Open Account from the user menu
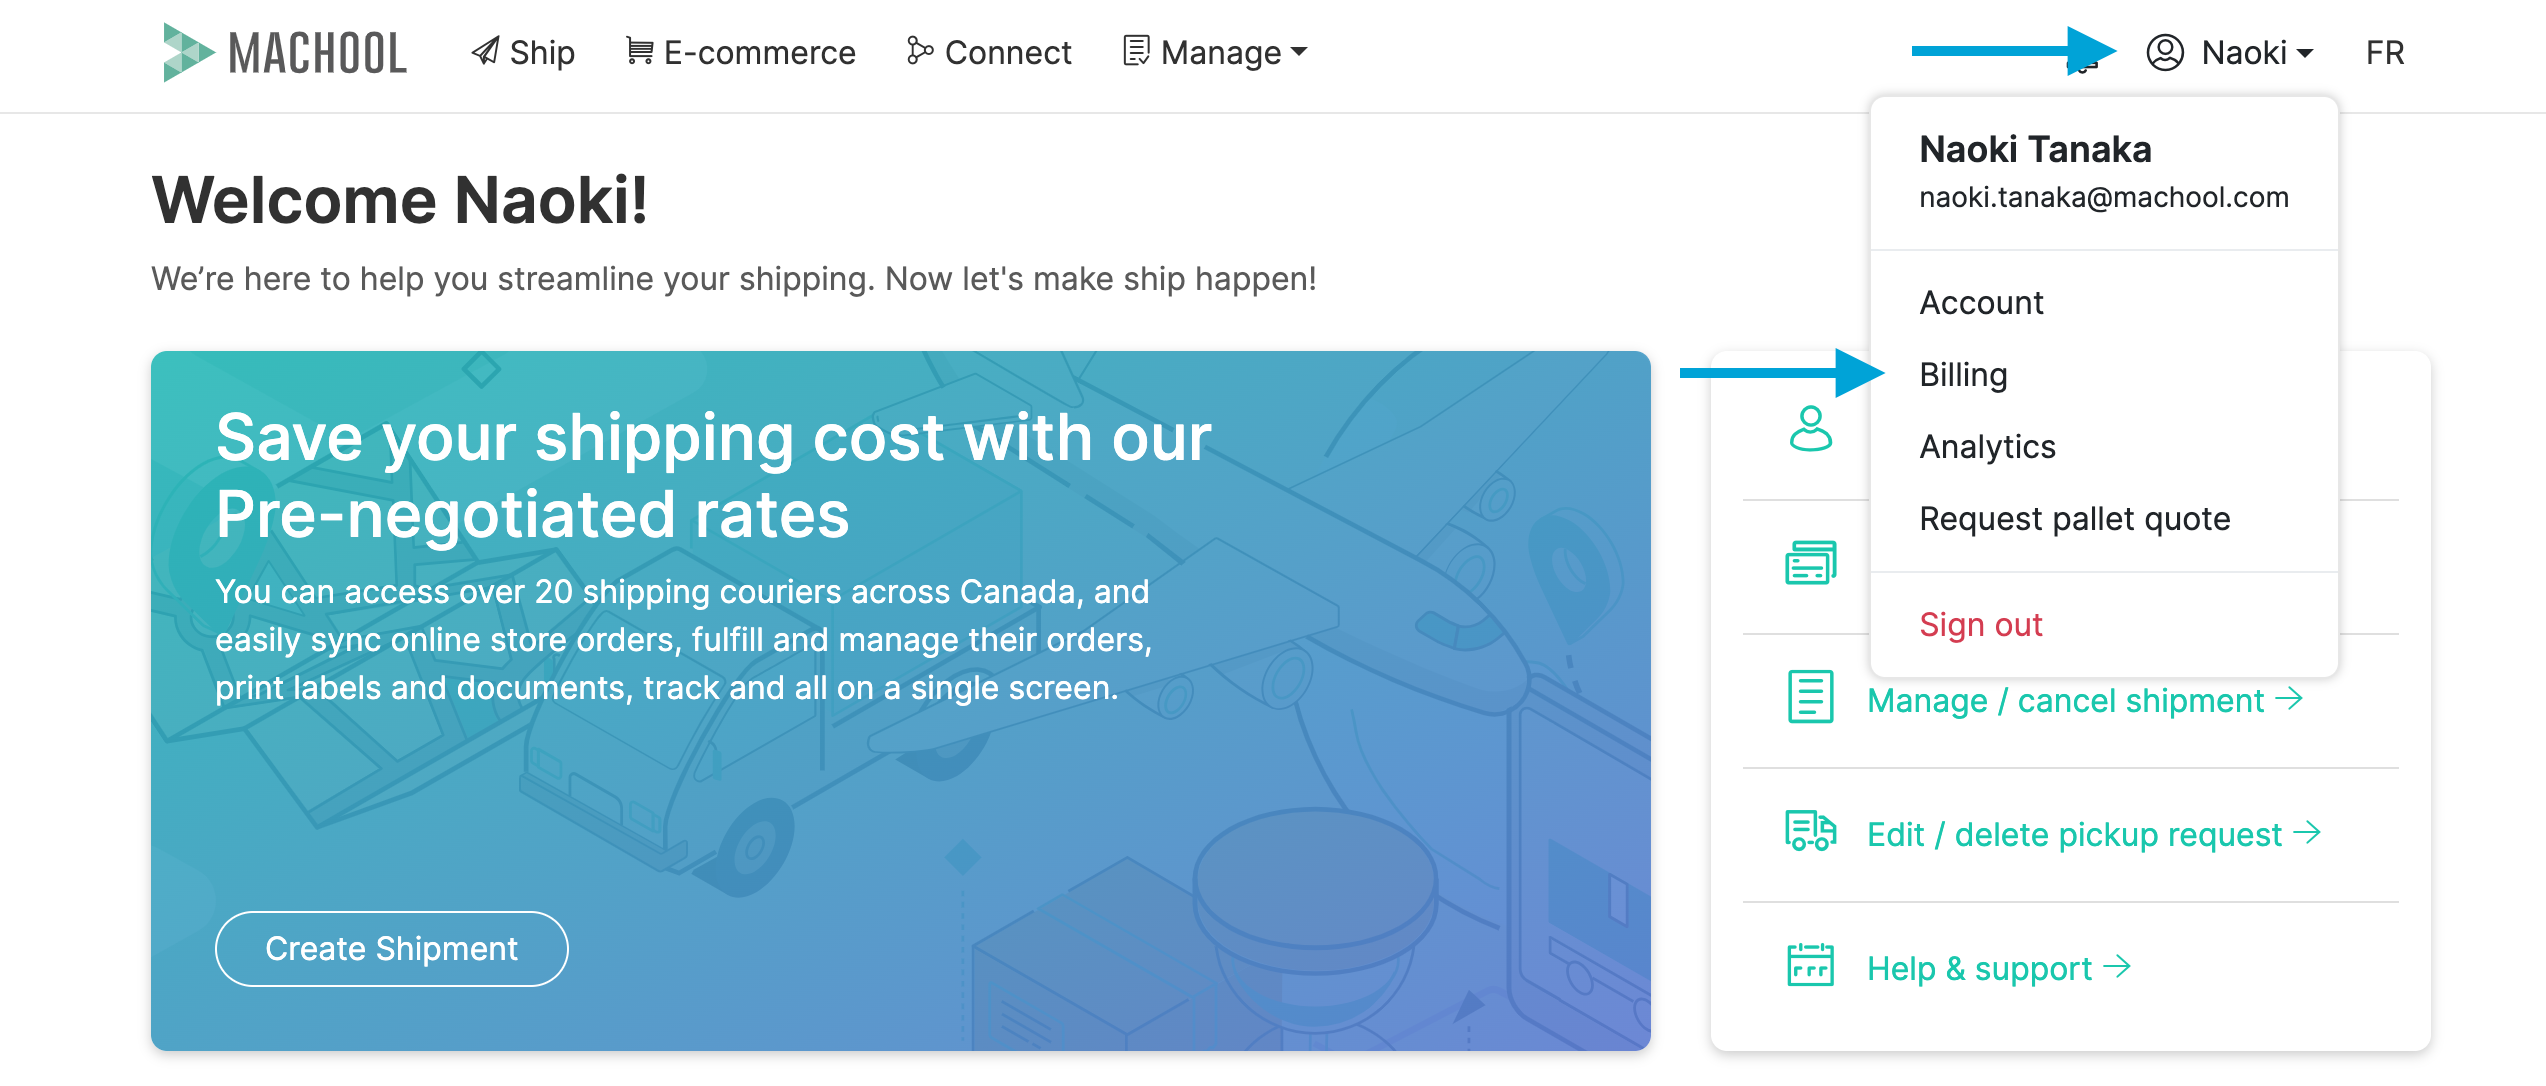Viewport: 2546px width, 1086px height. pyautogui.click(x=1981, y=302)
